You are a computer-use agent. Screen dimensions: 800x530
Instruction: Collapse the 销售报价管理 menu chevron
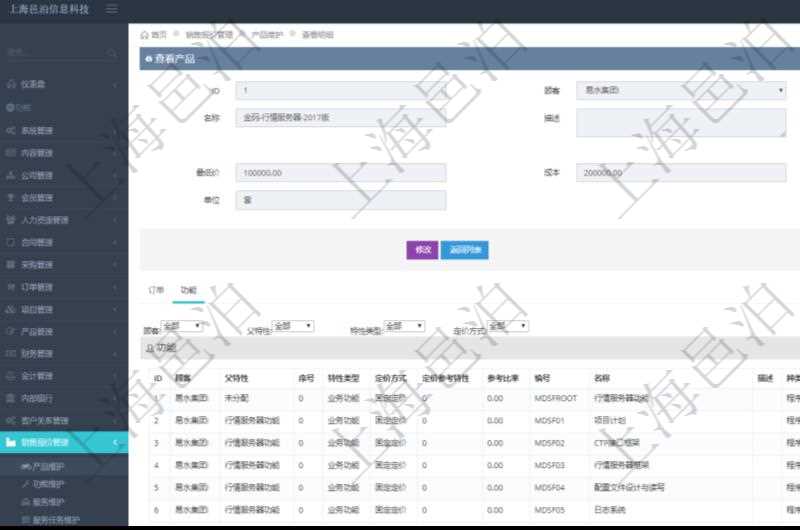[115, 442]
